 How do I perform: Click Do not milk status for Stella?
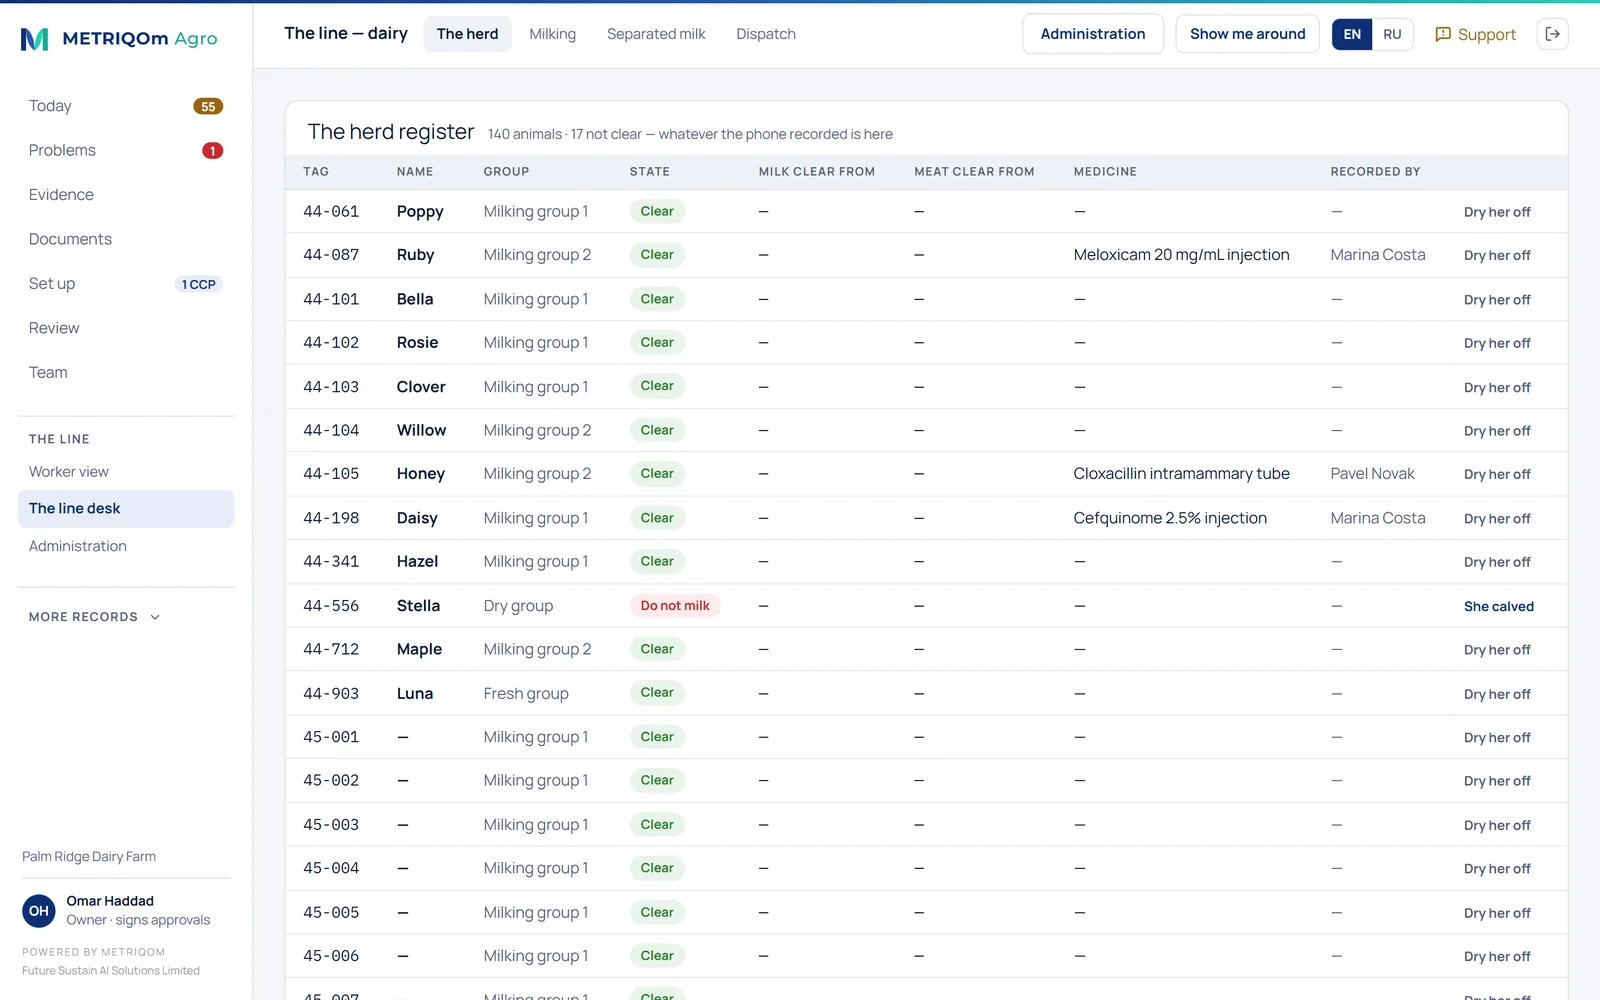[x=675, y=605]
